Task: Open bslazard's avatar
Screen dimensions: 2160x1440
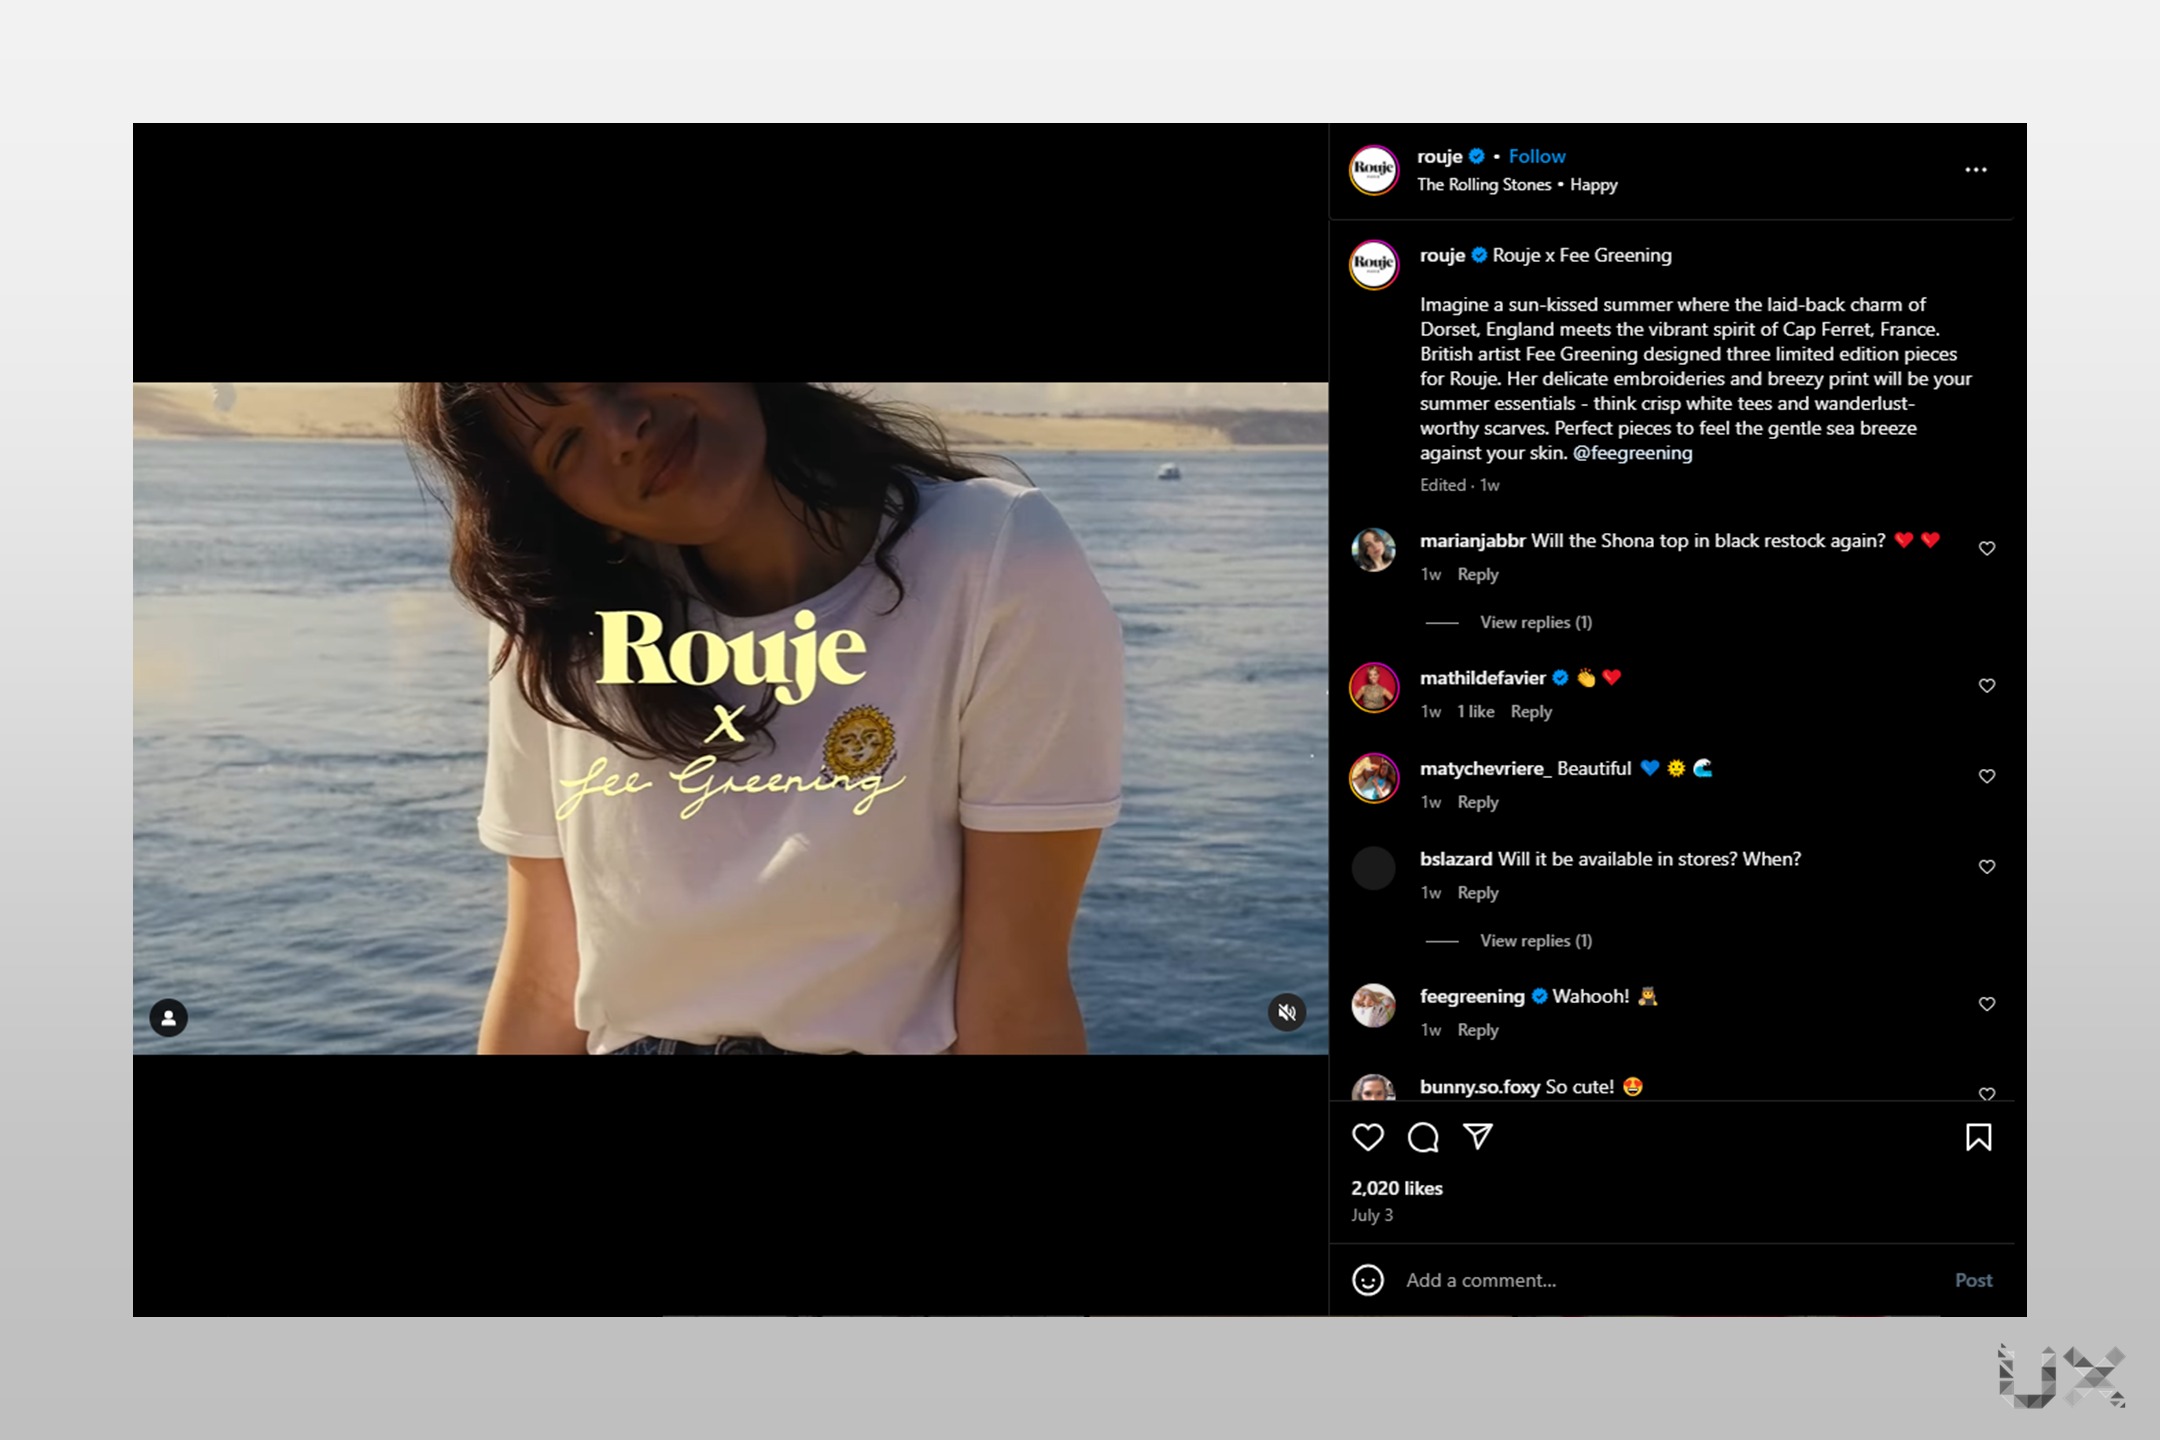Action: [1374, 868]
